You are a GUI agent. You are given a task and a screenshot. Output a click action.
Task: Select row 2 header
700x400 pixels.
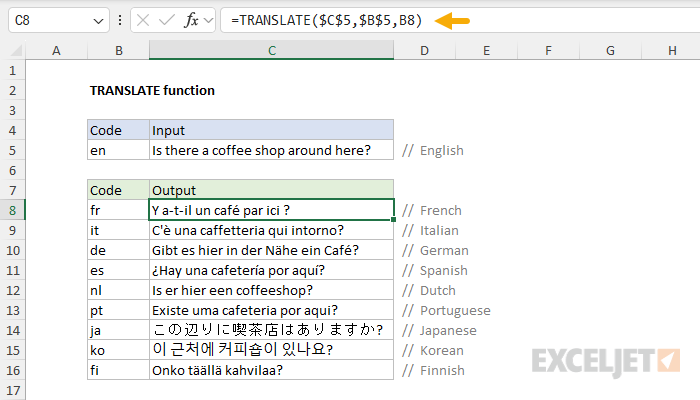coord(12,91)
